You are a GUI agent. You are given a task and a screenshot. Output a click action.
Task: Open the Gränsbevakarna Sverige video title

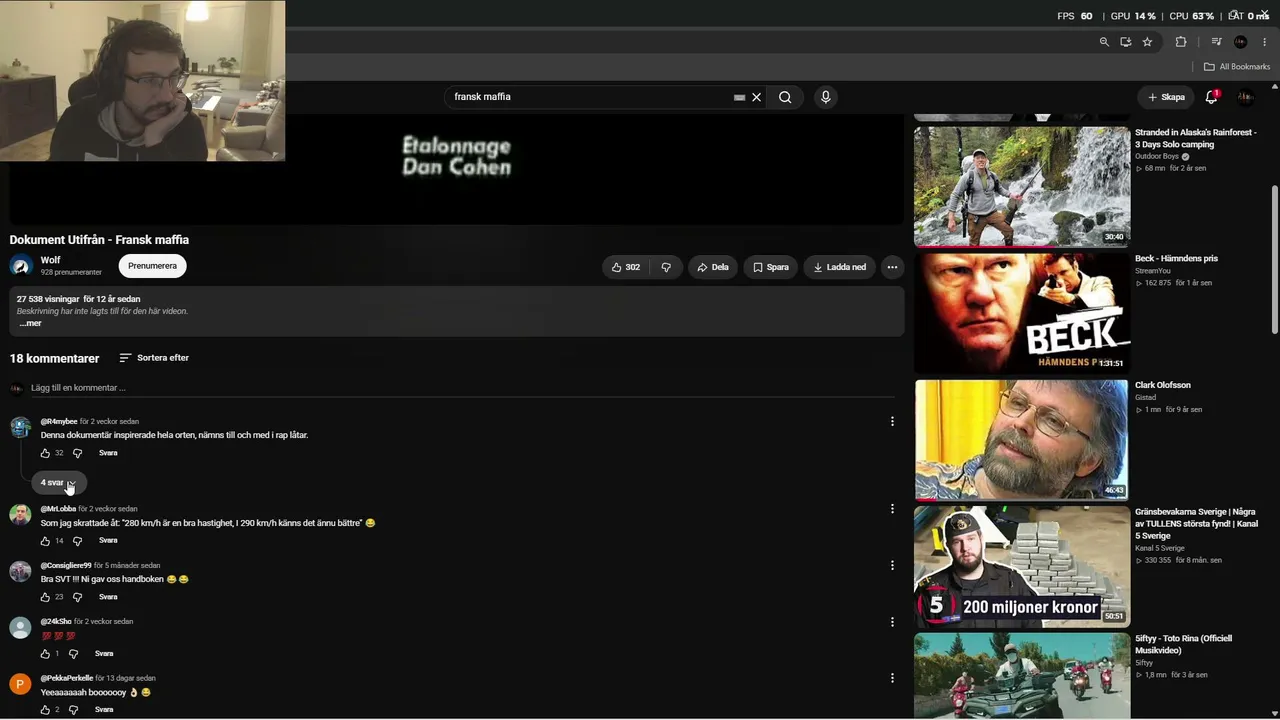[1195, 524]
